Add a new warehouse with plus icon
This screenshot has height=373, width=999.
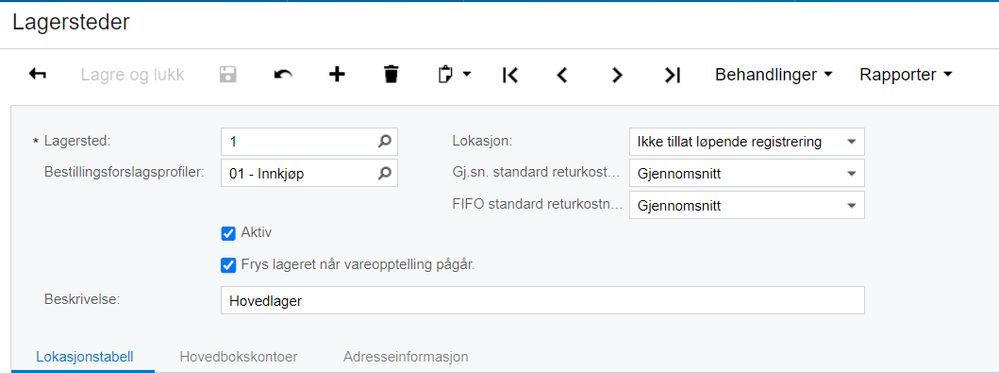tap(337, 75)
